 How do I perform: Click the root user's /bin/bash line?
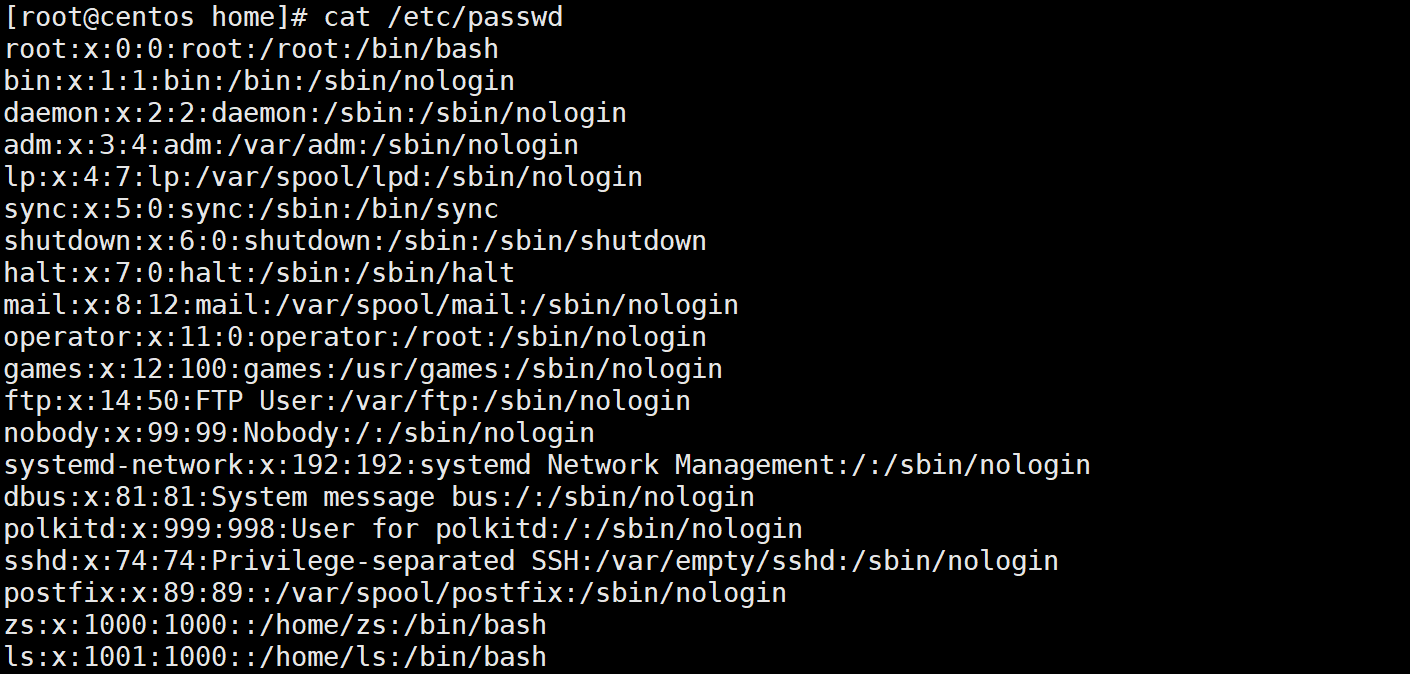tap(251, 49)
